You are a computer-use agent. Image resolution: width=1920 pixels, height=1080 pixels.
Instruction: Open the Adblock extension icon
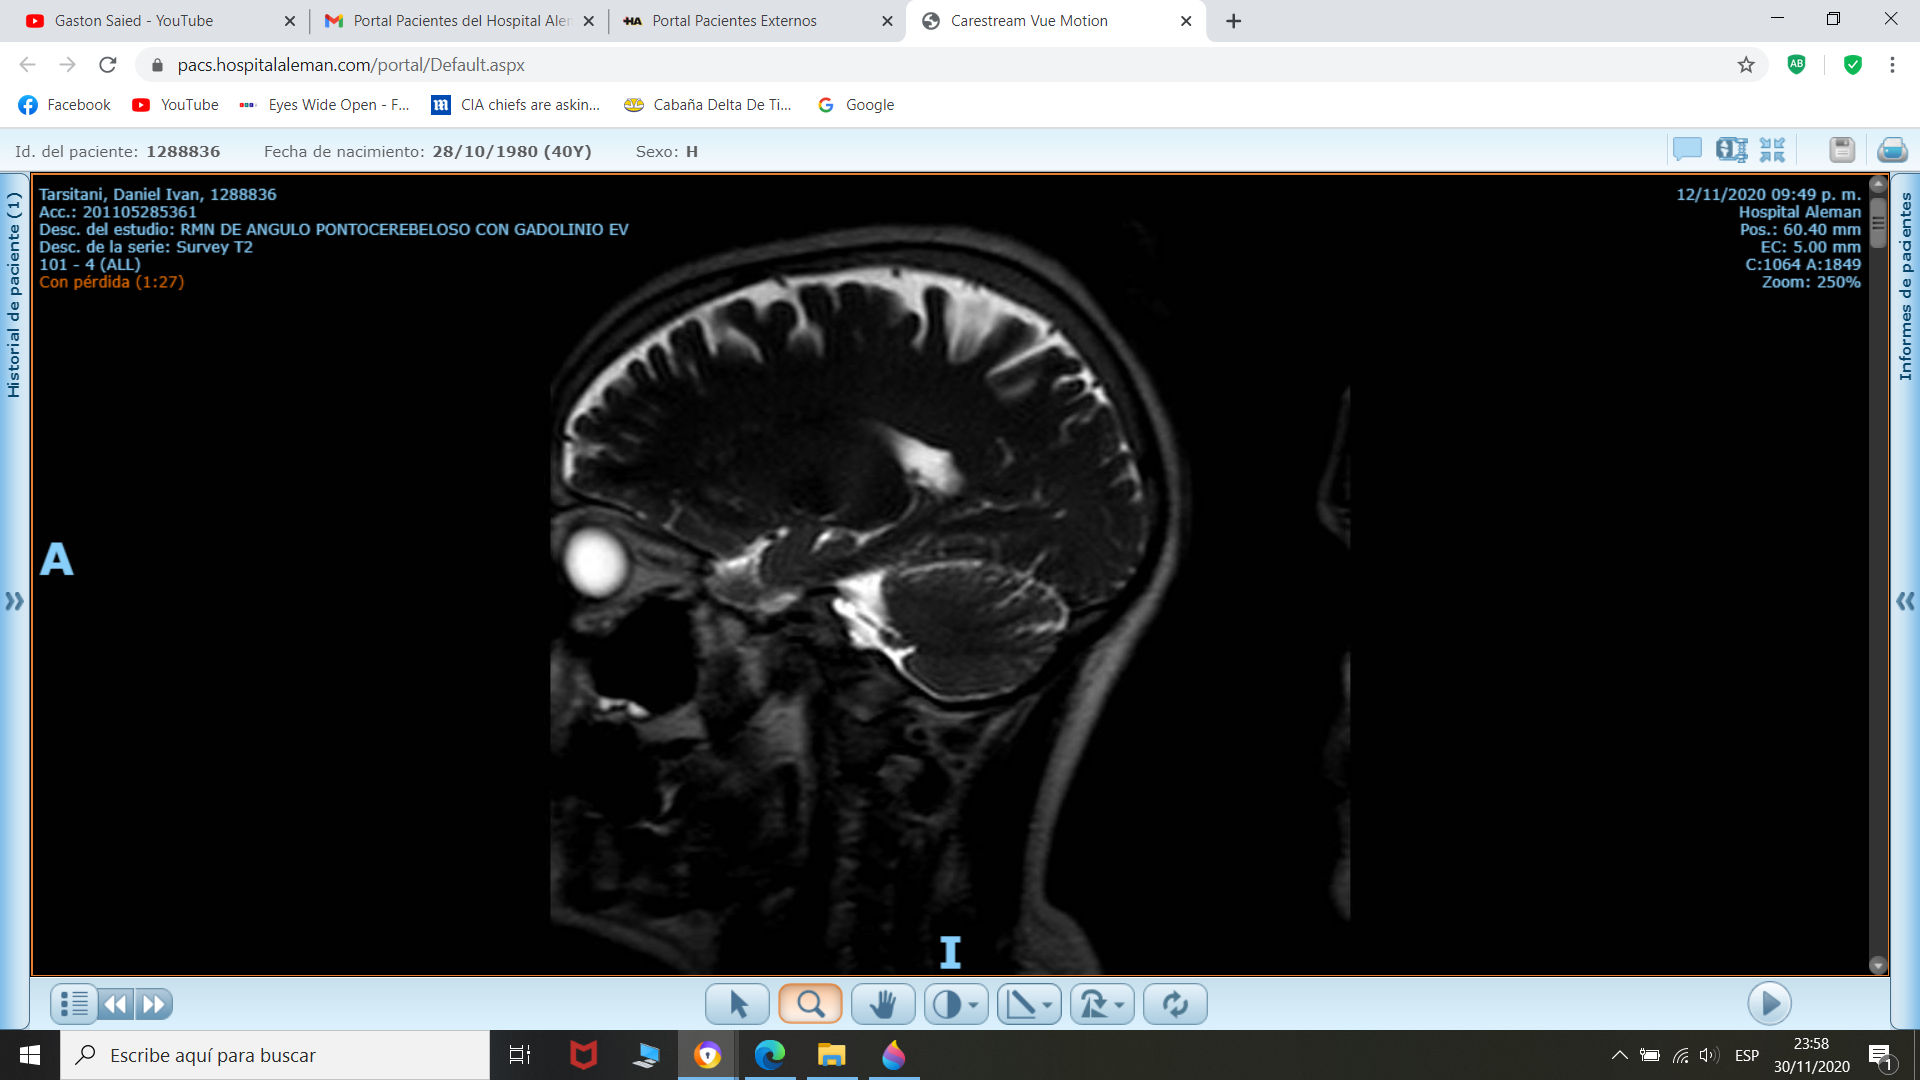click(x=1797, y=65)
